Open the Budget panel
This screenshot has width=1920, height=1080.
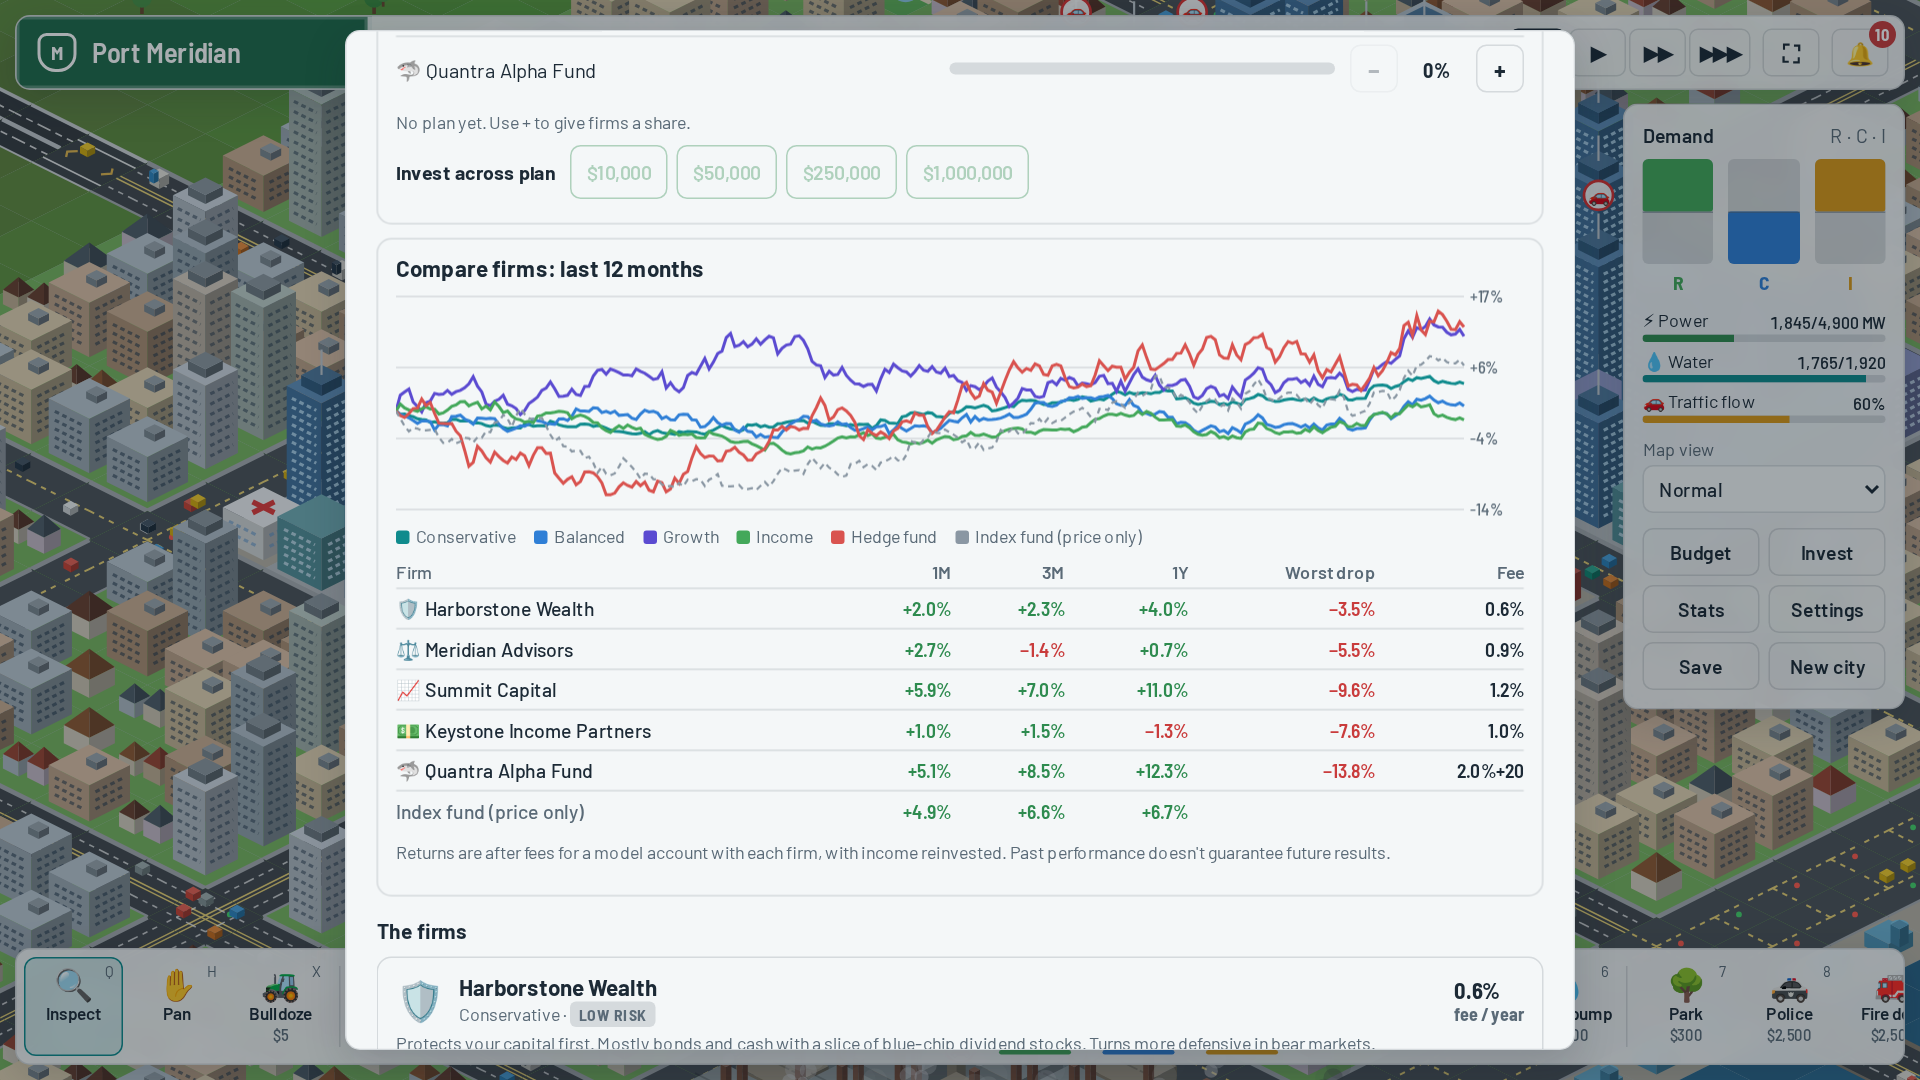click(1700, 553)
